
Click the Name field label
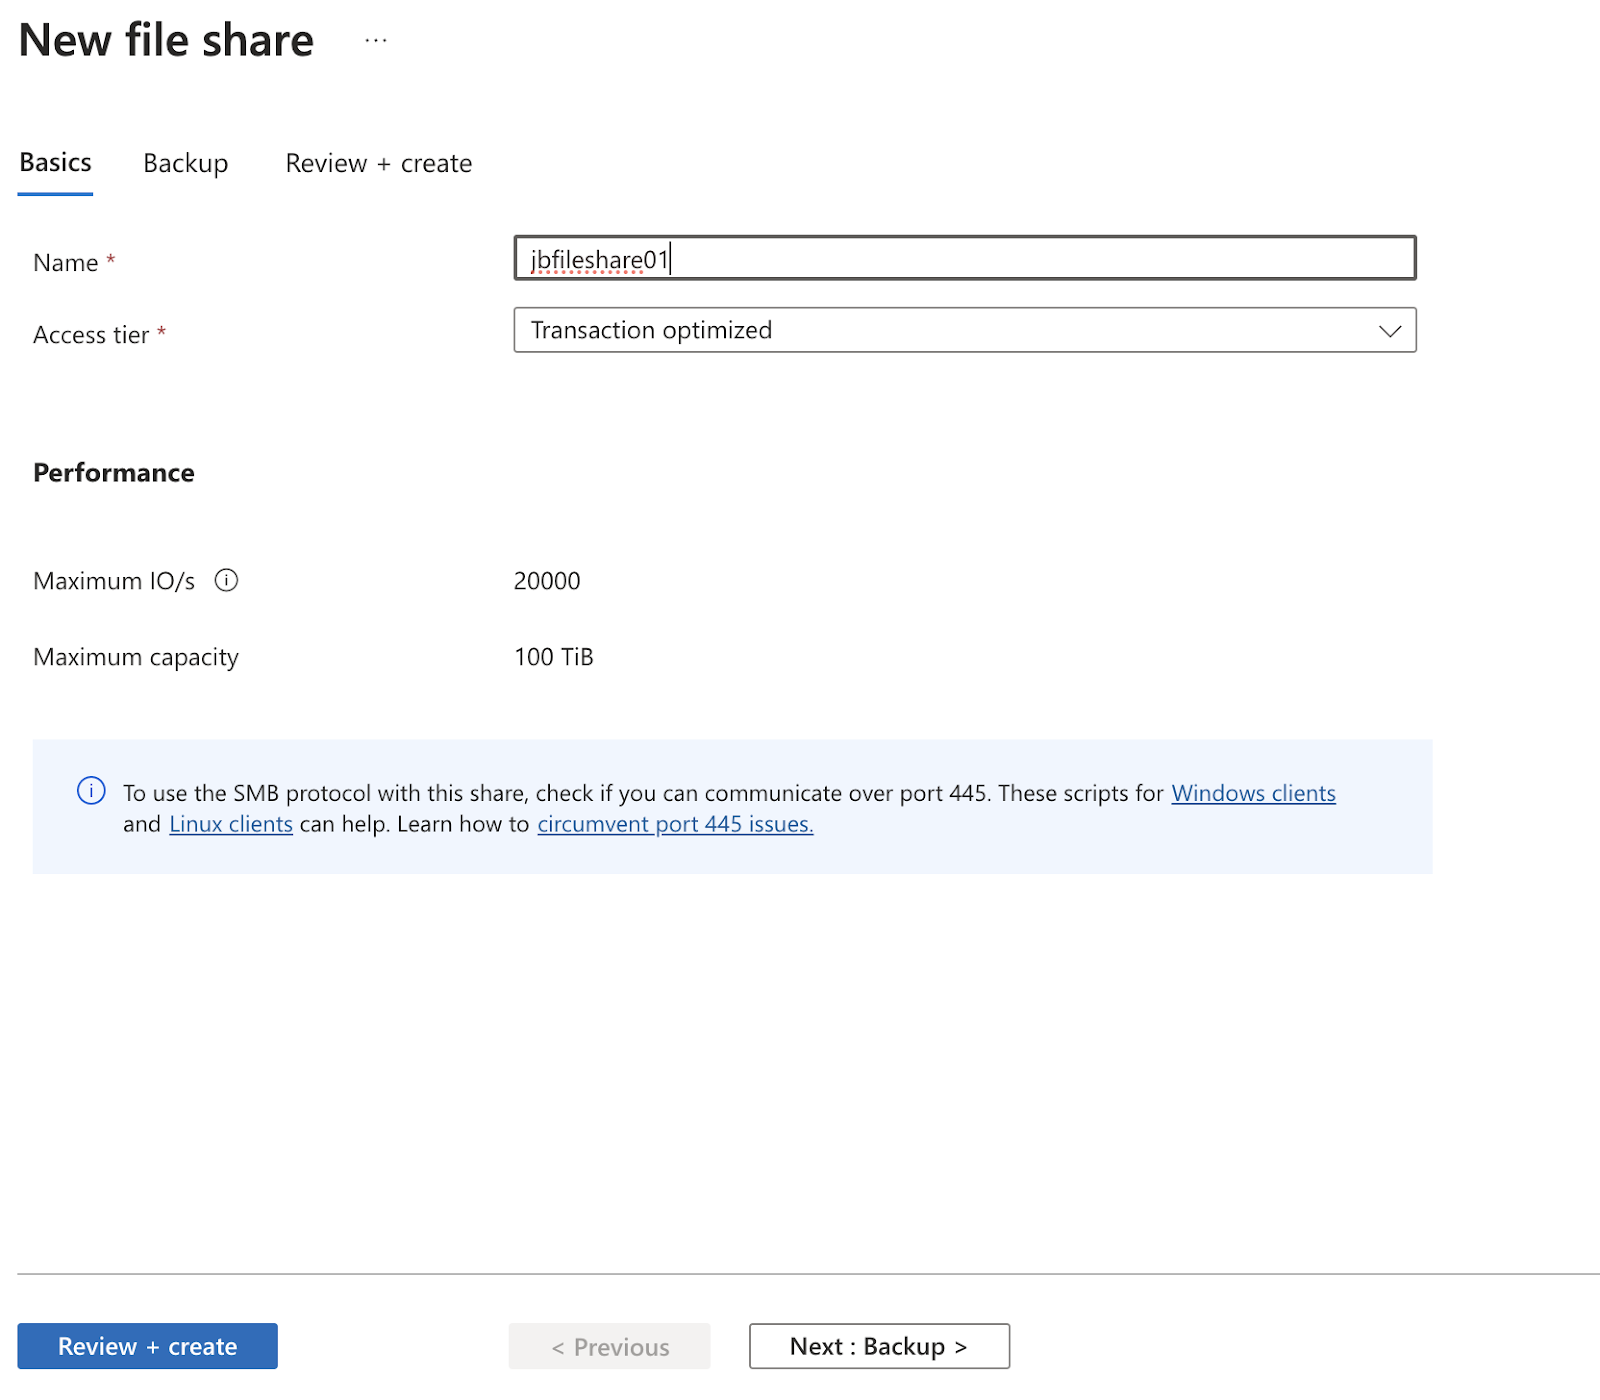tap(66, 263)
